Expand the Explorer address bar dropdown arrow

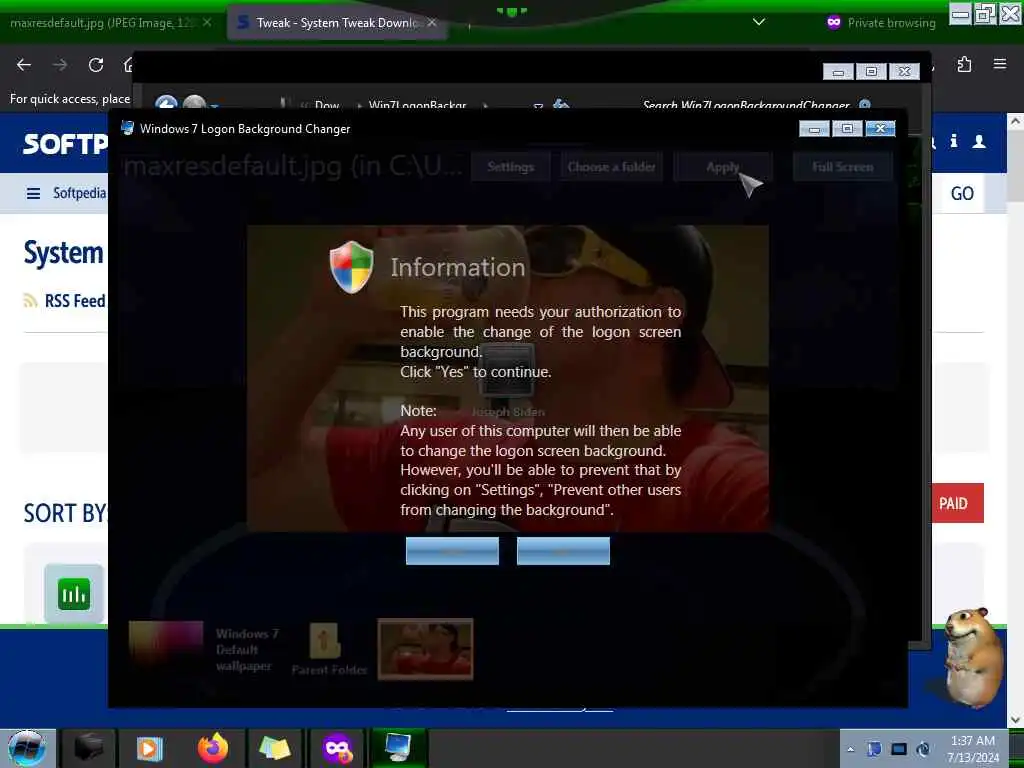(x=538, y=105)
